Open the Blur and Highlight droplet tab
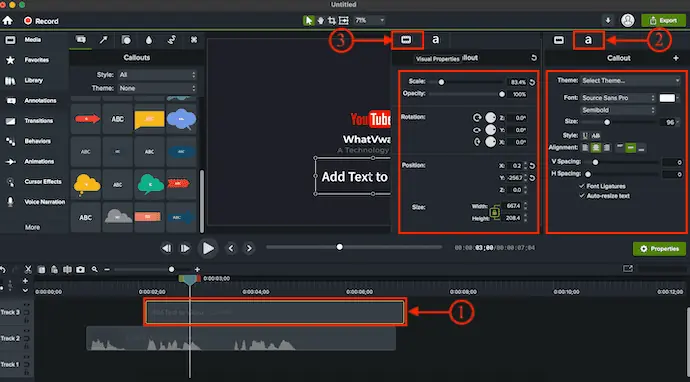The image size is (690, 382). pyautogui.click(x=149, y=40)
